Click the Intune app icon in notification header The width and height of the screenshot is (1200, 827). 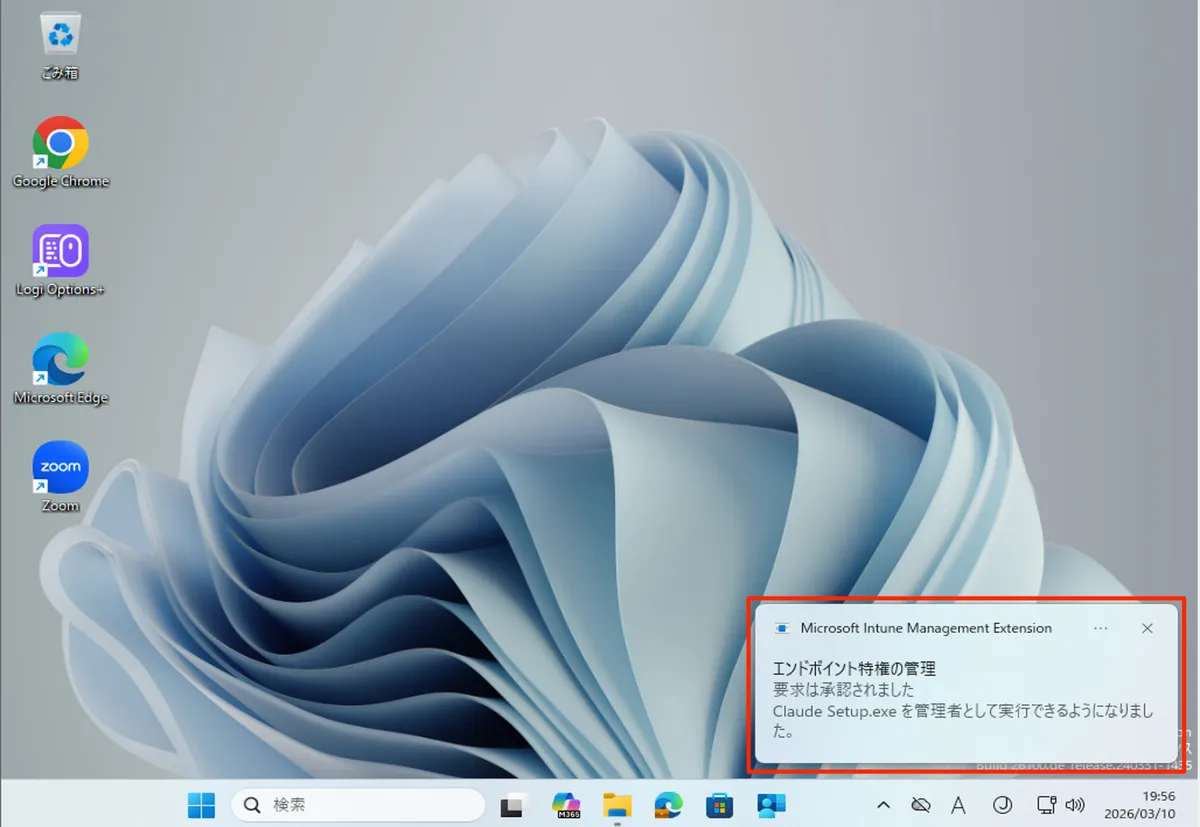click(782, 628)
